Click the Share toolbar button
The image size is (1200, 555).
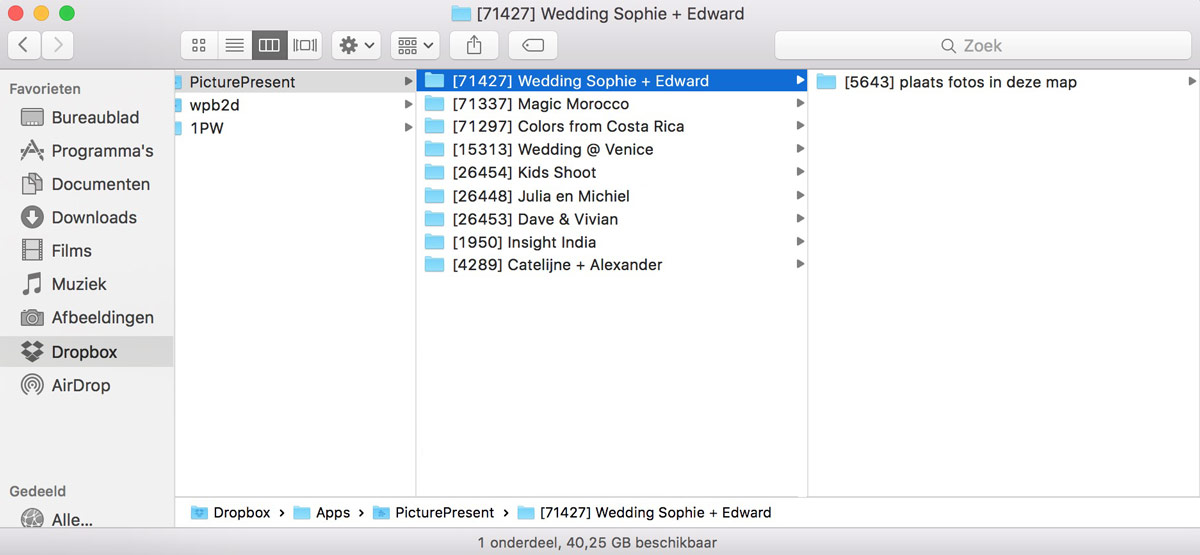tap(474, 45)
